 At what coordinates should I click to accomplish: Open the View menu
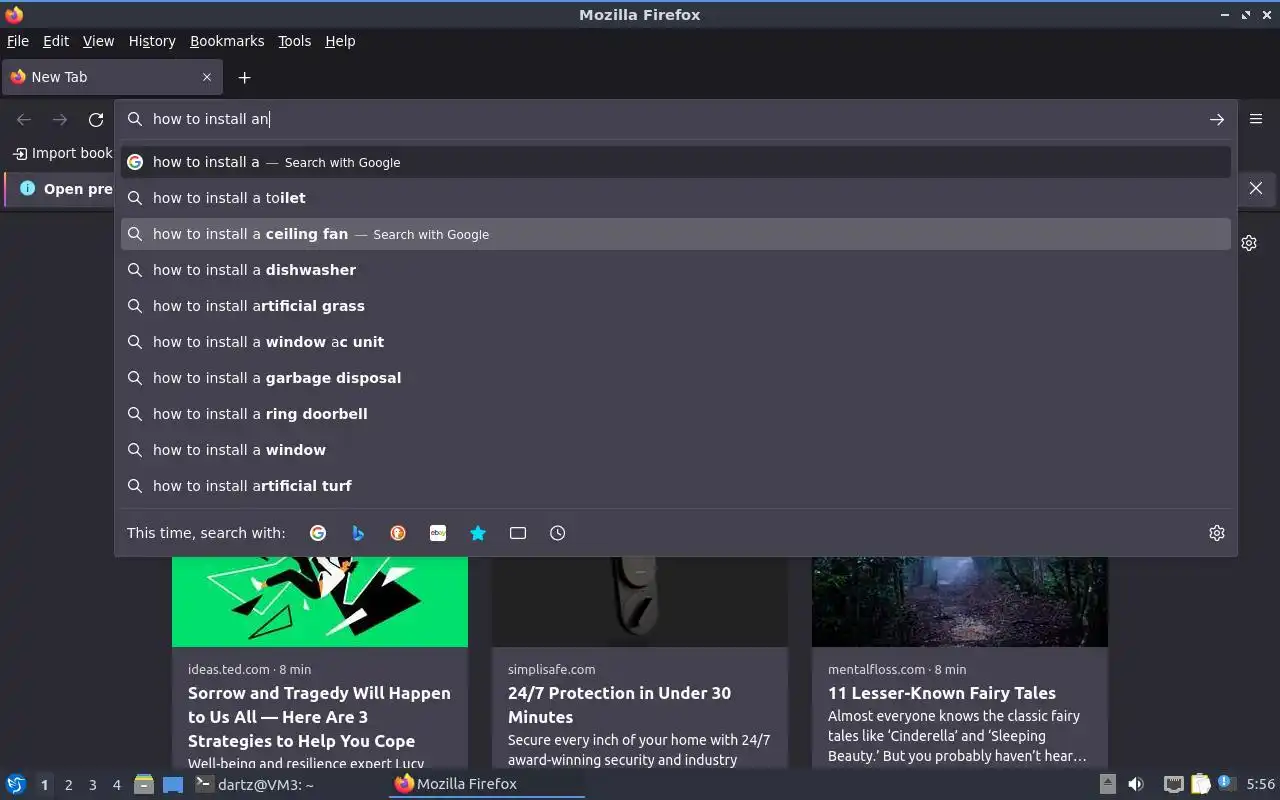pyautogui.click(x=98, y=41)
